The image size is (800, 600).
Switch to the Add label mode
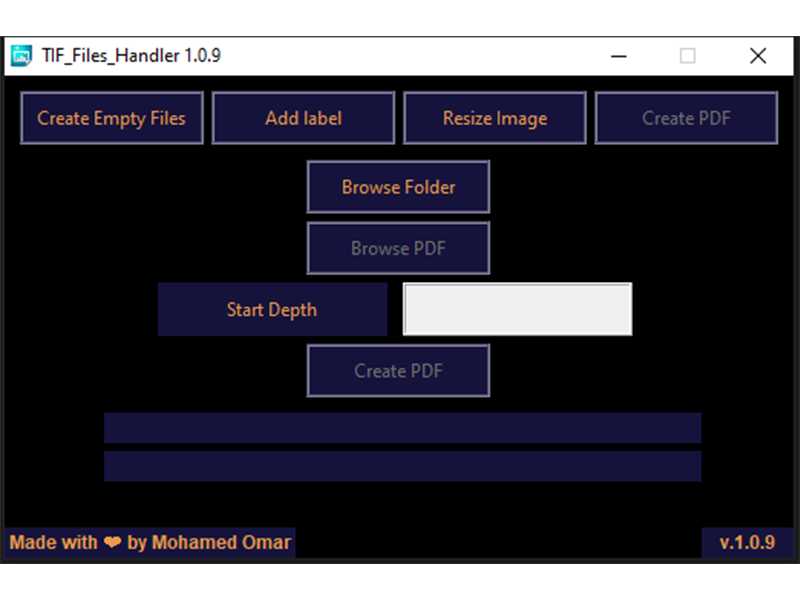(x=303, y=118)
